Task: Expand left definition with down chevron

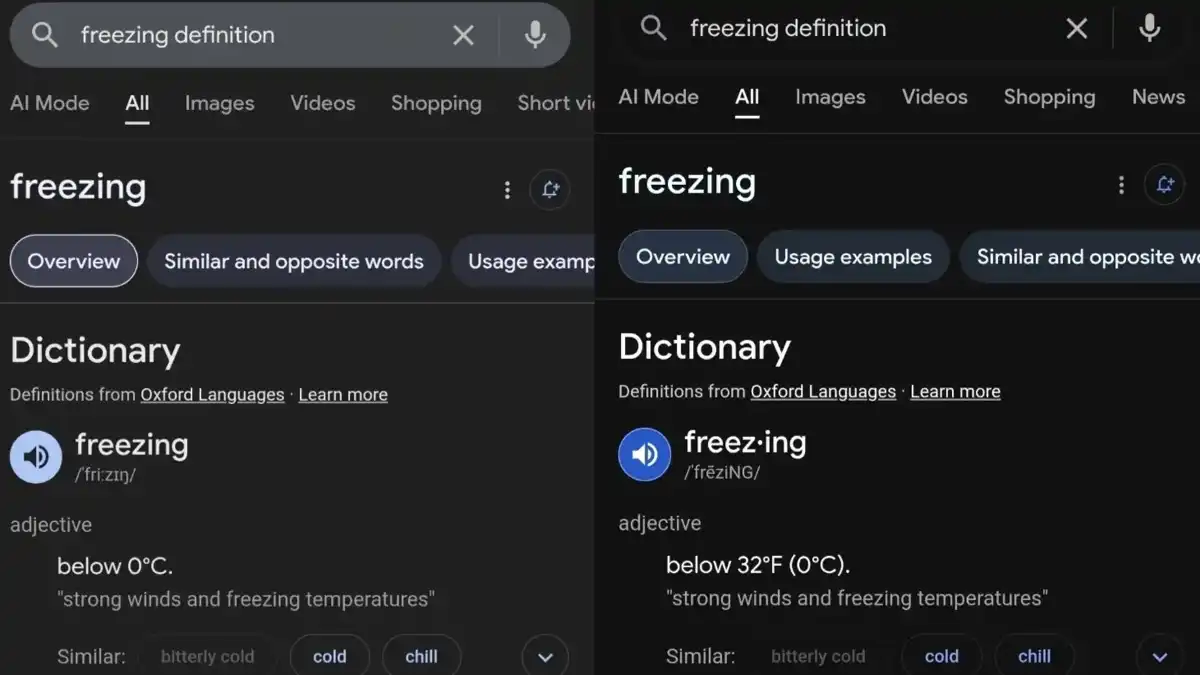Action: pyautogui.click(x=545, y=657)
